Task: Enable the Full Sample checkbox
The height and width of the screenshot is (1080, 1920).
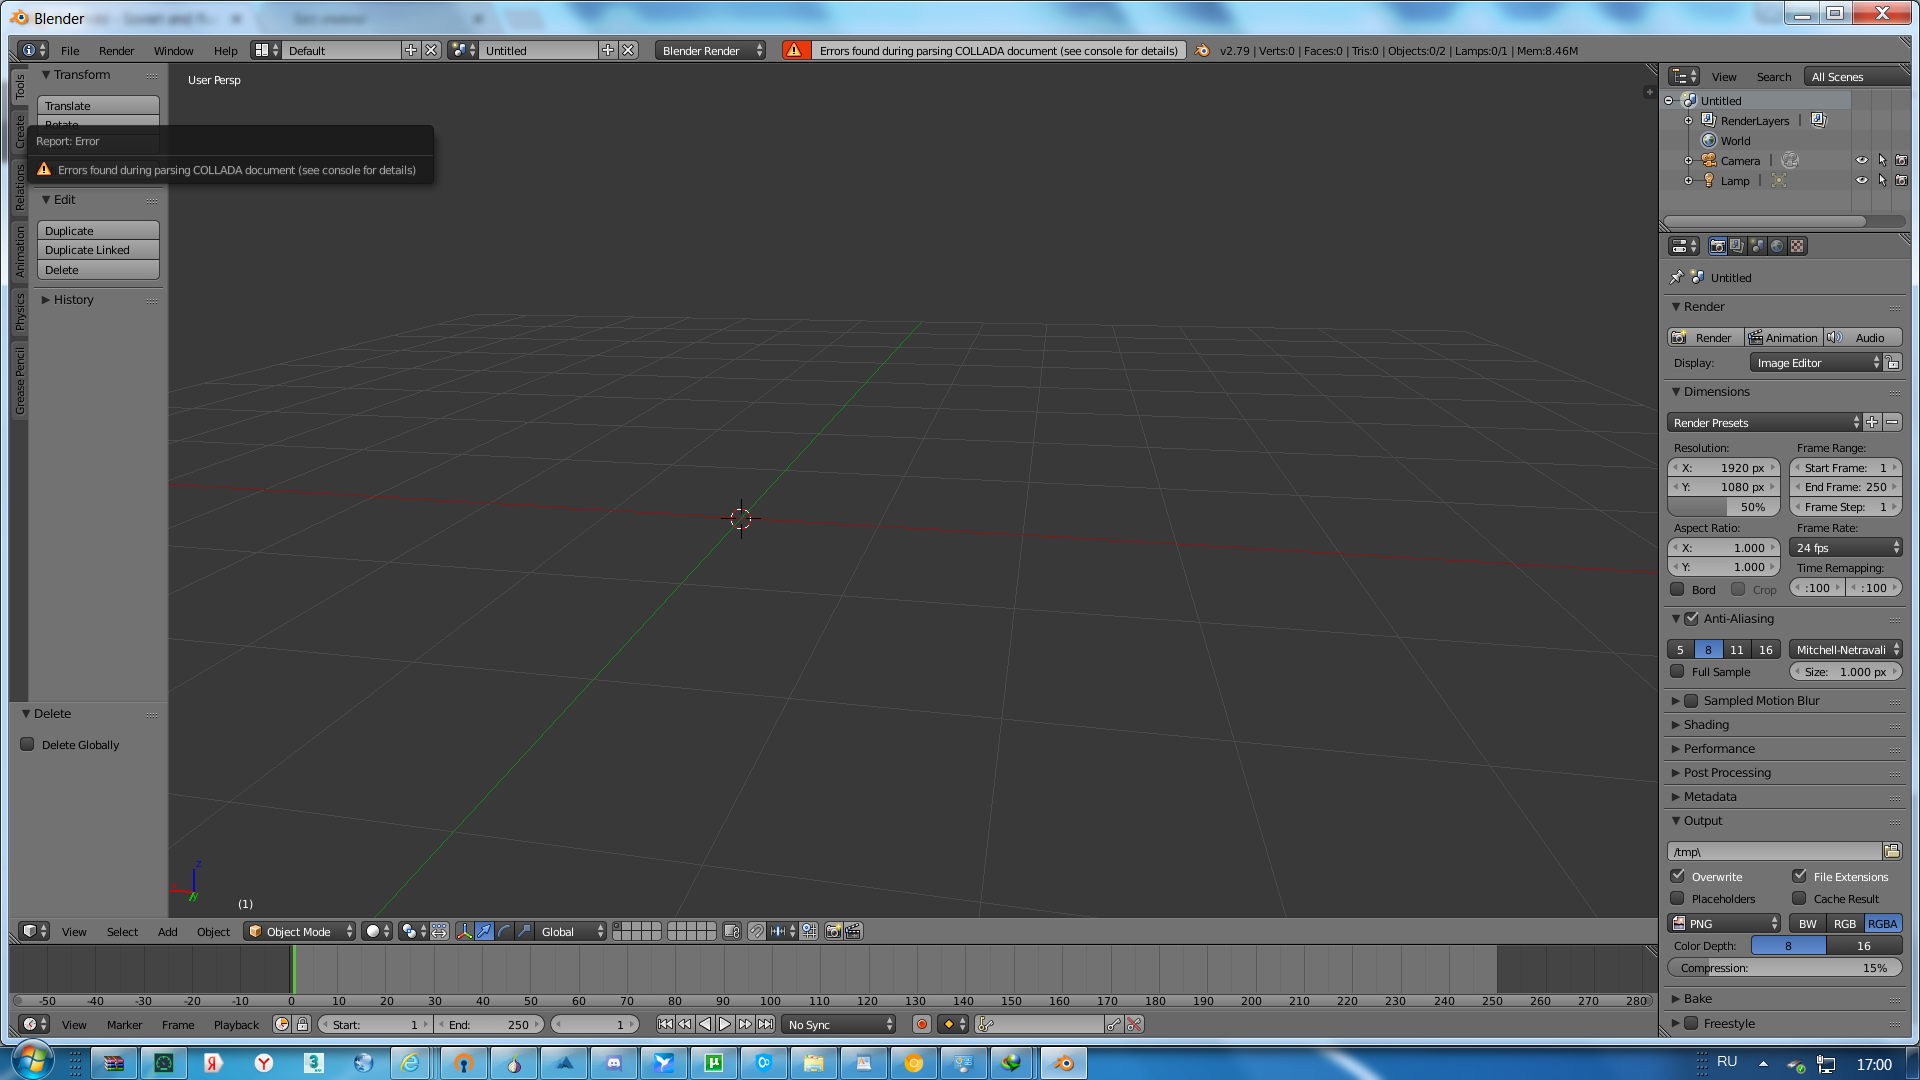Action: (x=1677, y=671)
